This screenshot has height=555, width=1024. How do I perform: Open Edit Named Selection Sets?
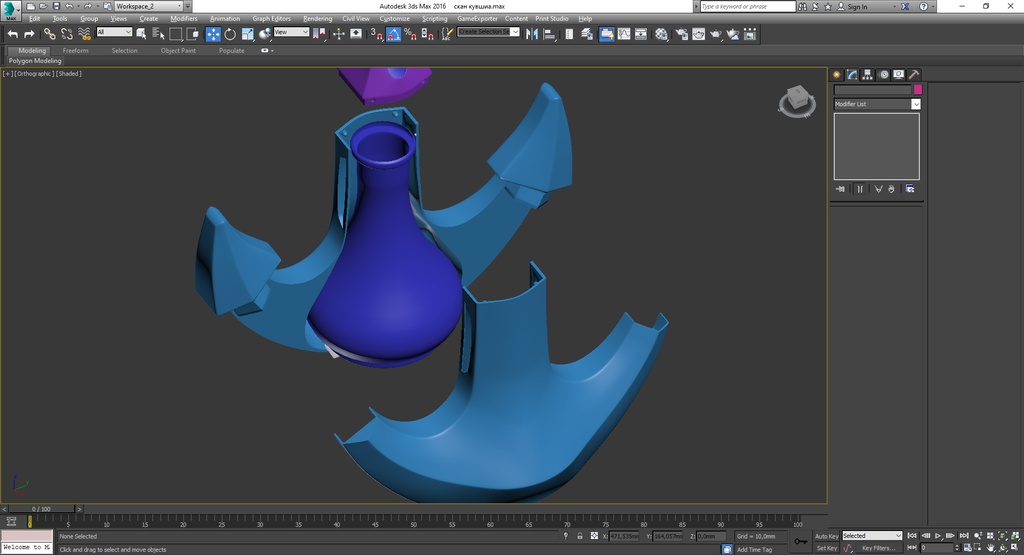coord(447,34)
